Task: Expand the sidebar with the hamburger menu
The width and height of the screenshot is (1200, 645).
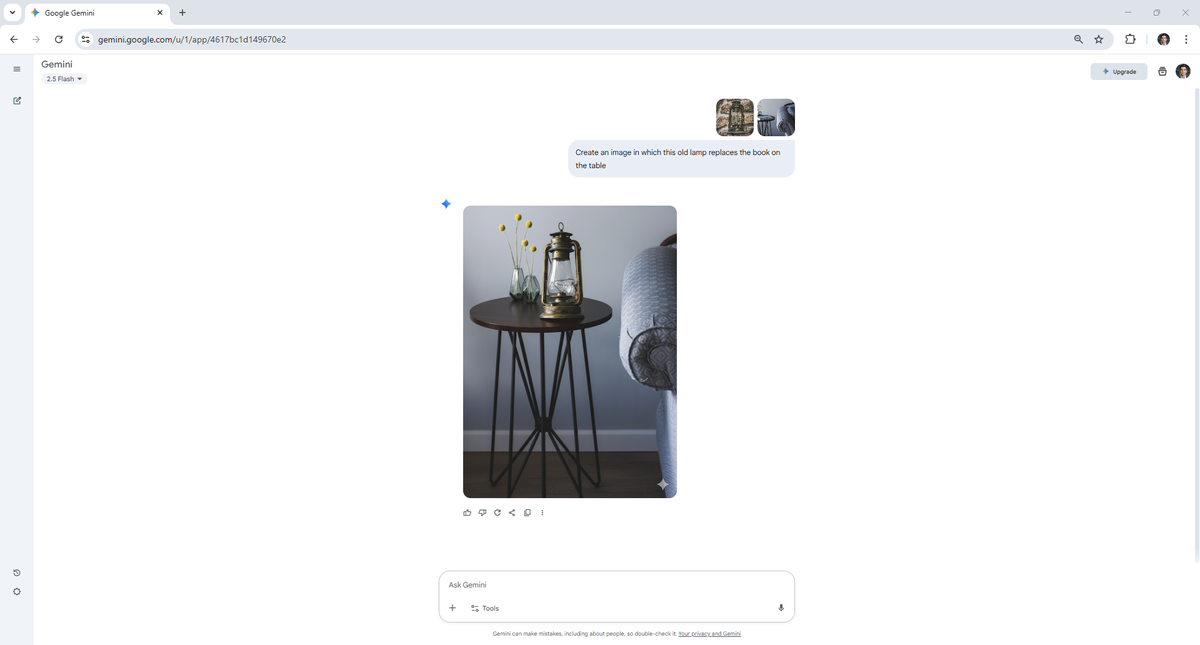Action: (16, 69)
